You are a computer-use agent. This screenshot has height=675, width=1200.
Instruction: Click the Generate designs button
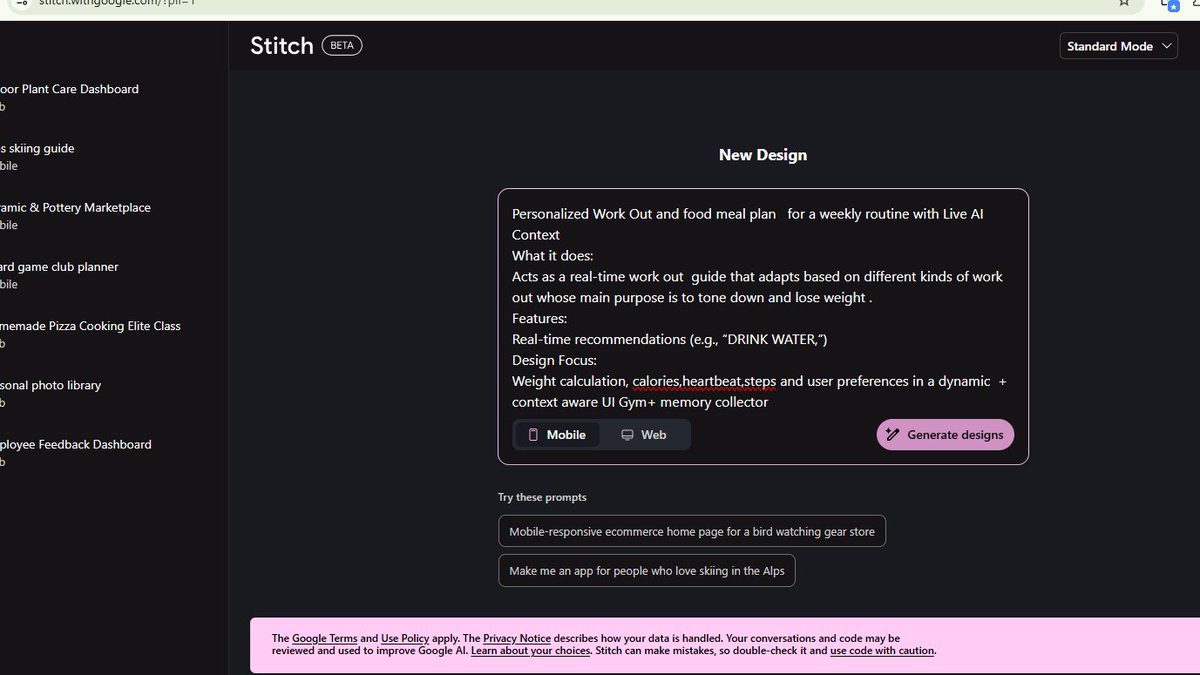945,435
